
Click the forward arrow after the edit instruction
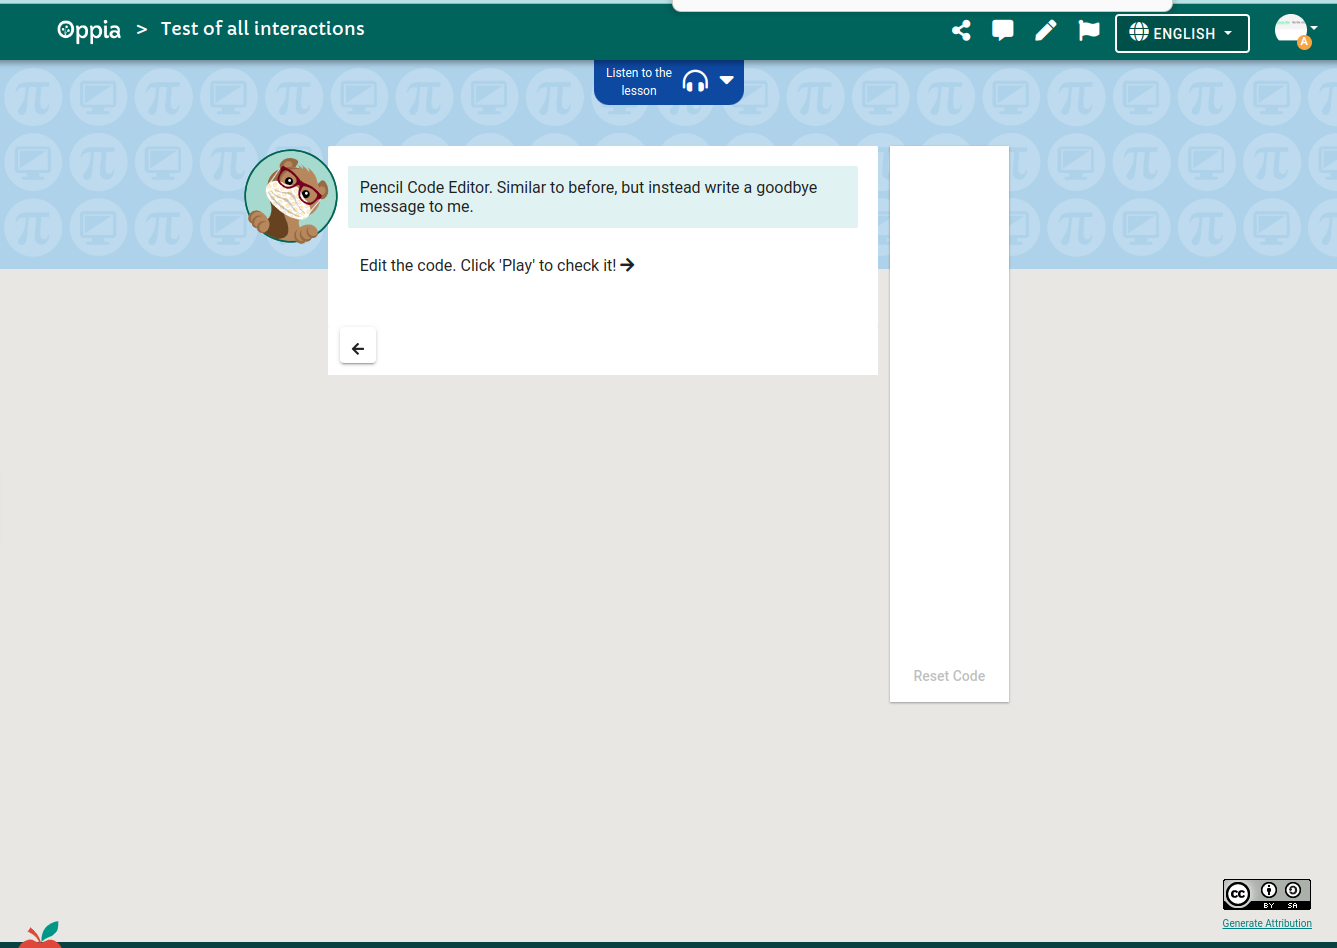pos(628,264)
